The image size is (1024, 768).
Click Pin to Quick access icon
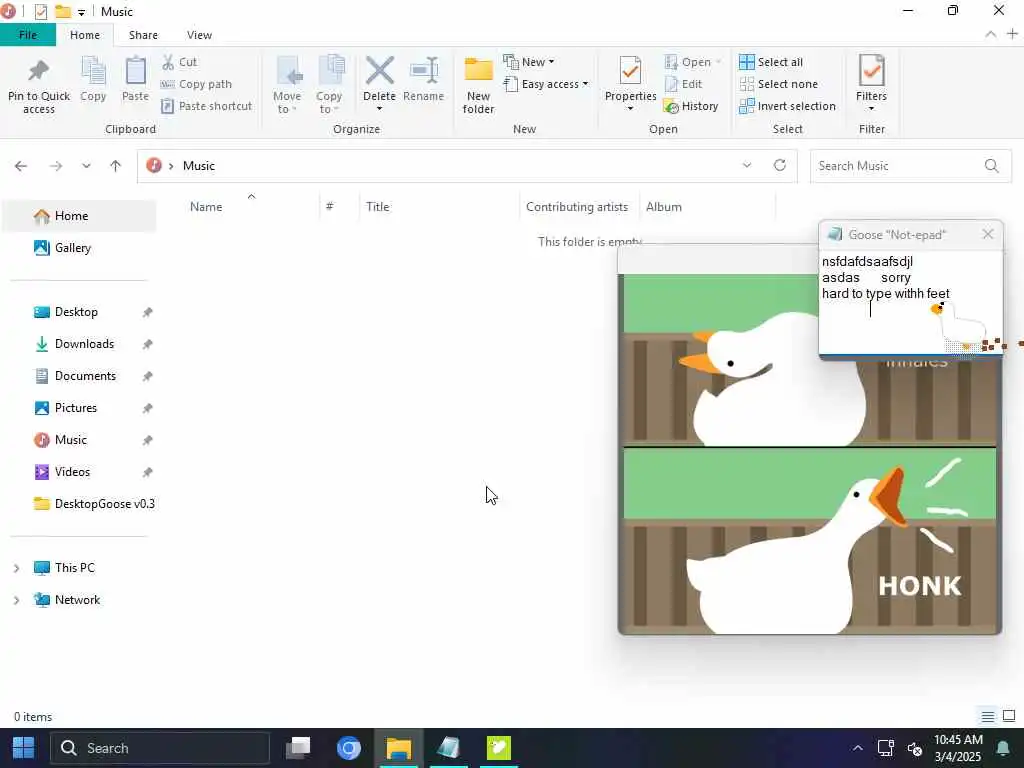(x=39, y=71)
